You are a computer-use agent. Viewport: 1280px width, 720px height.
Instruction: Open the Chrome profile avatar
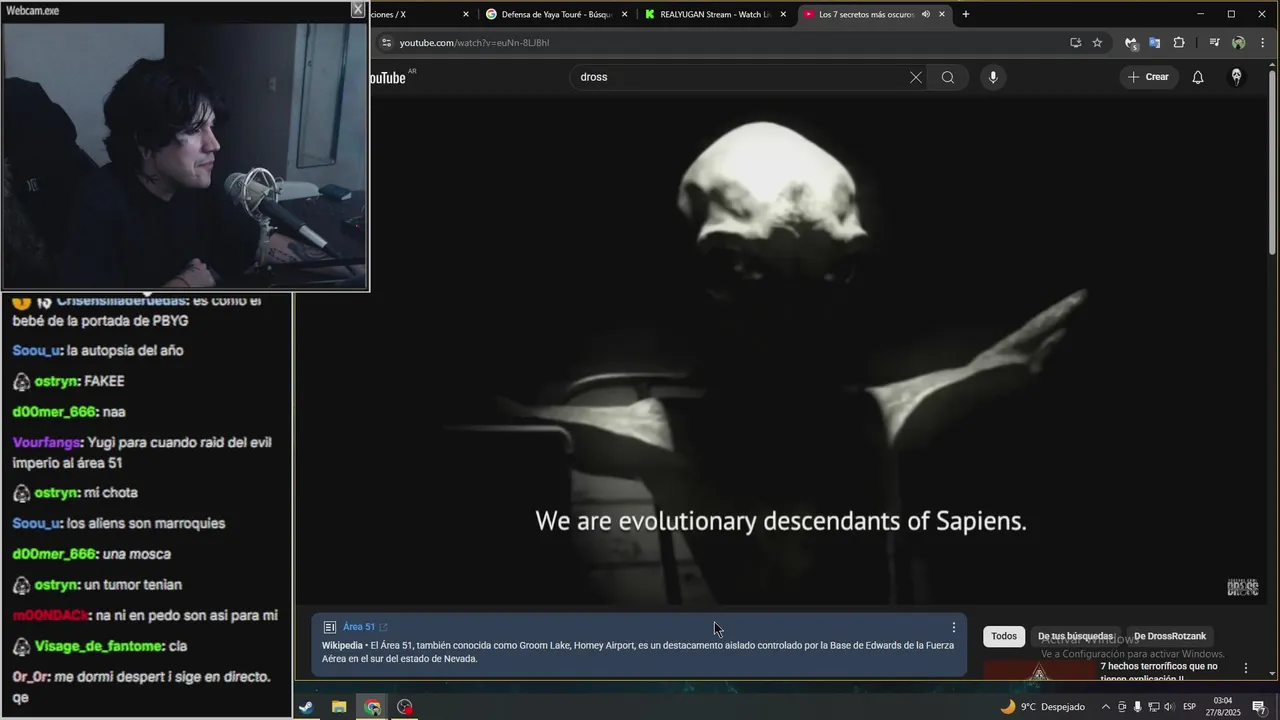[x=1238, y=43]
